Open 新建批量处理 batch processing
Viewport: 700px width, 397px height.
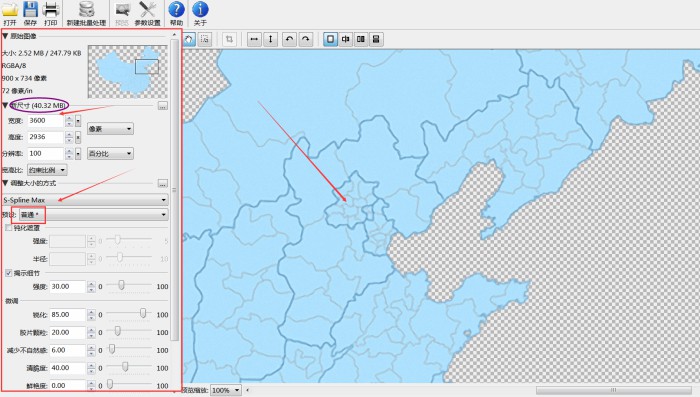pyautogui.click(x=86, y=9)
